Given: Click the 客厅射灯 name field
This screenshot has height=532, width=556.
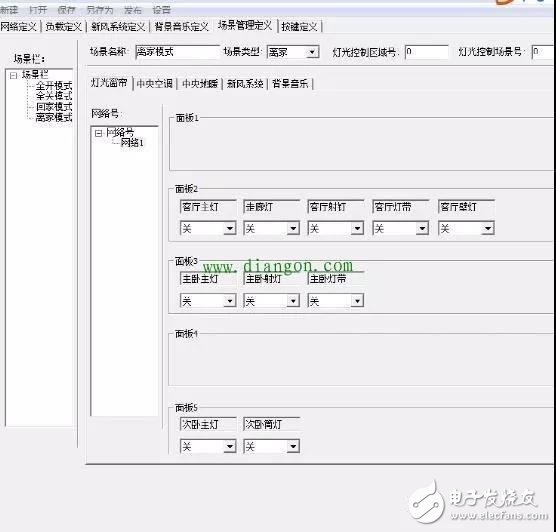Looking at the screenshot, I should click(336, 207).
